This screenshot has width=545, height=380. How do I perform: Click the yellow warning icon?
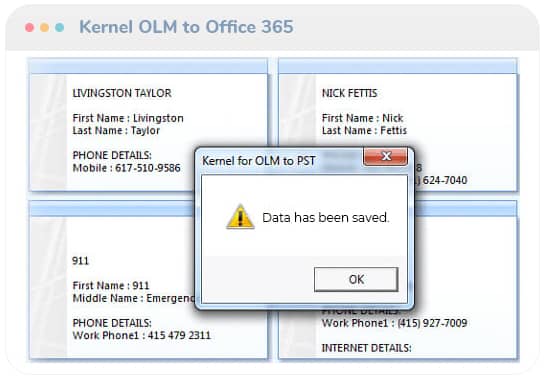click(x=240, y=217)
